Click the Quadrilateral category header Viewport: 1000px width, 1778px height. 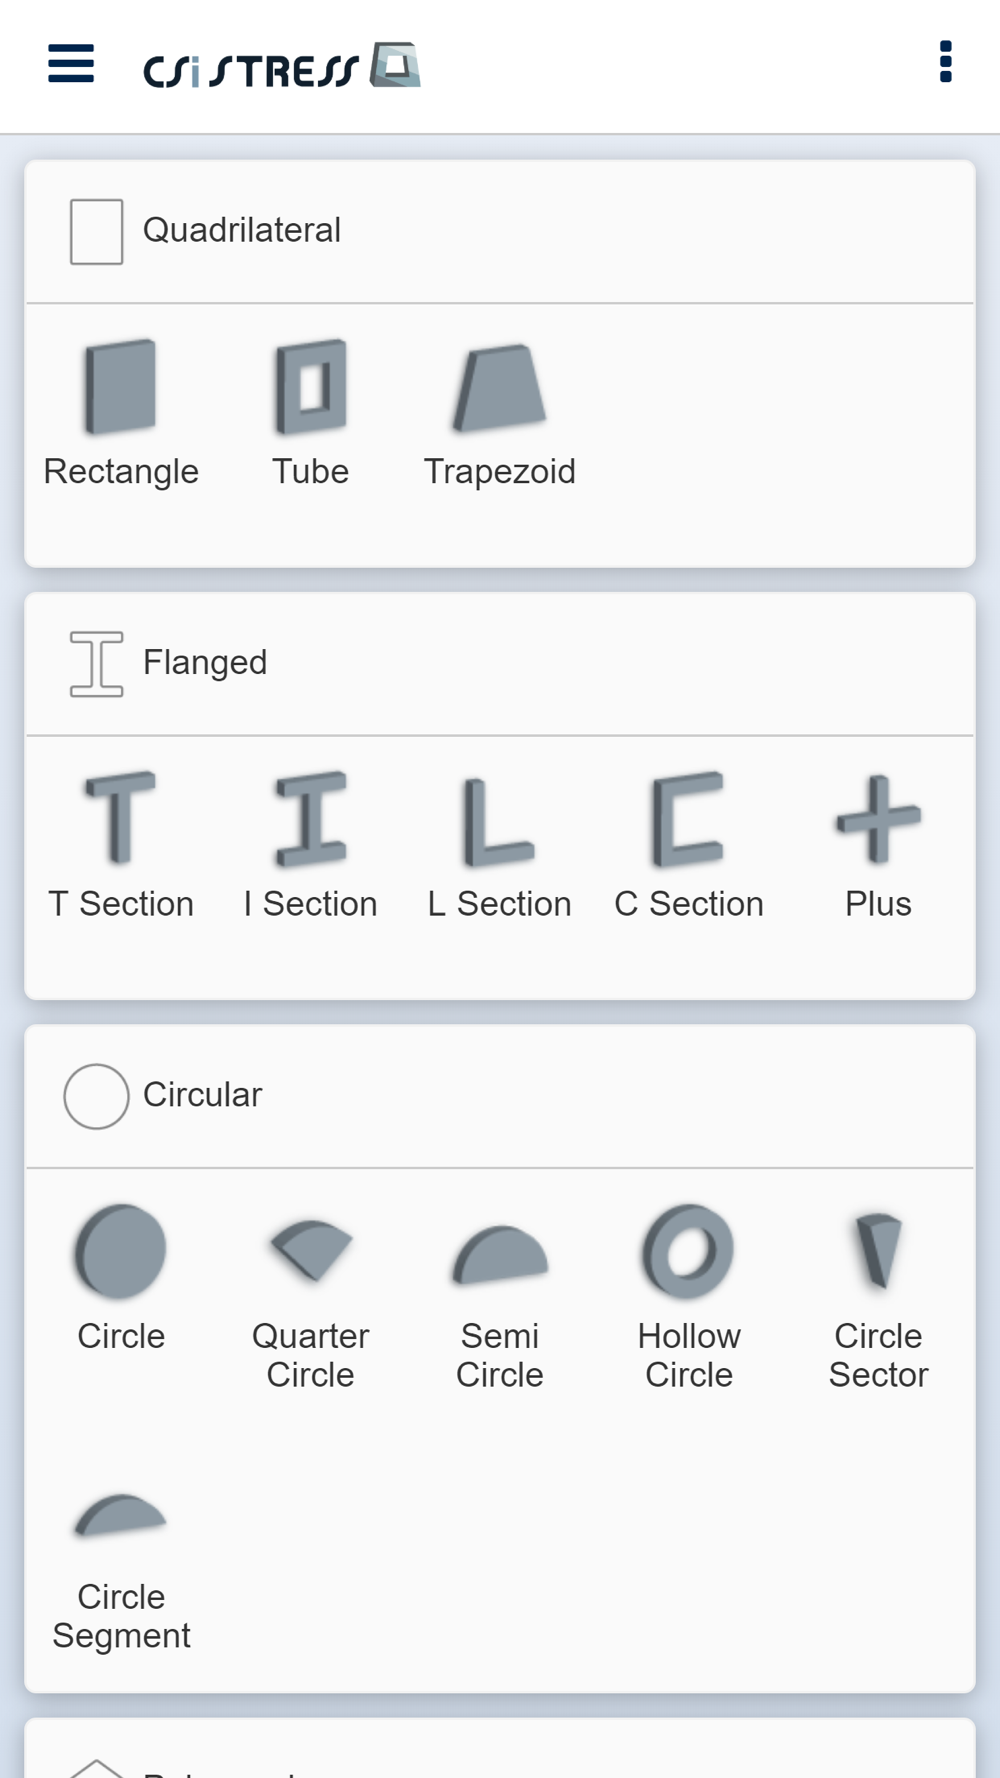[242, 231]
